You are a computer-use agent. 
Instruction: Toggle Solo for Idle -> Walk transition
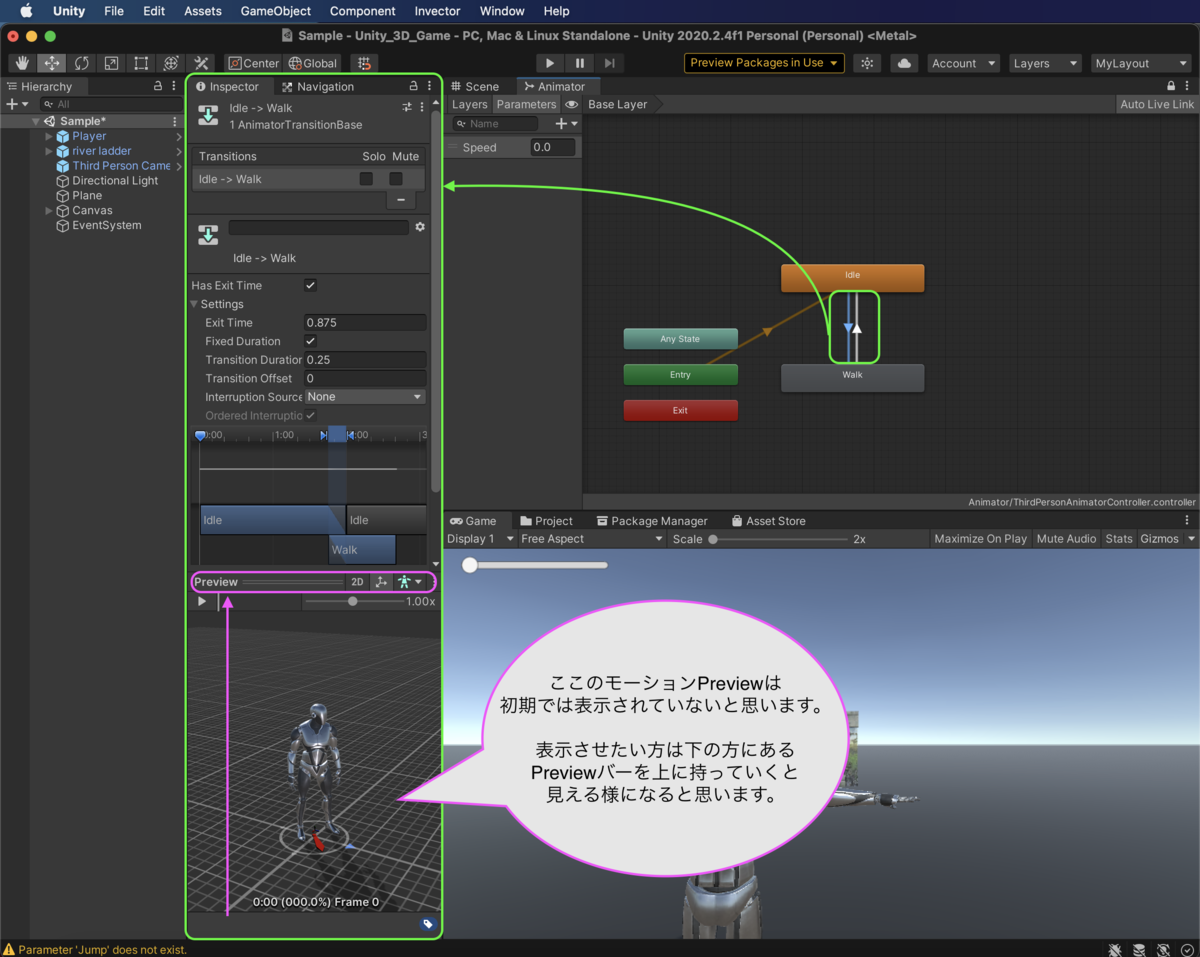tap(366, 179)
